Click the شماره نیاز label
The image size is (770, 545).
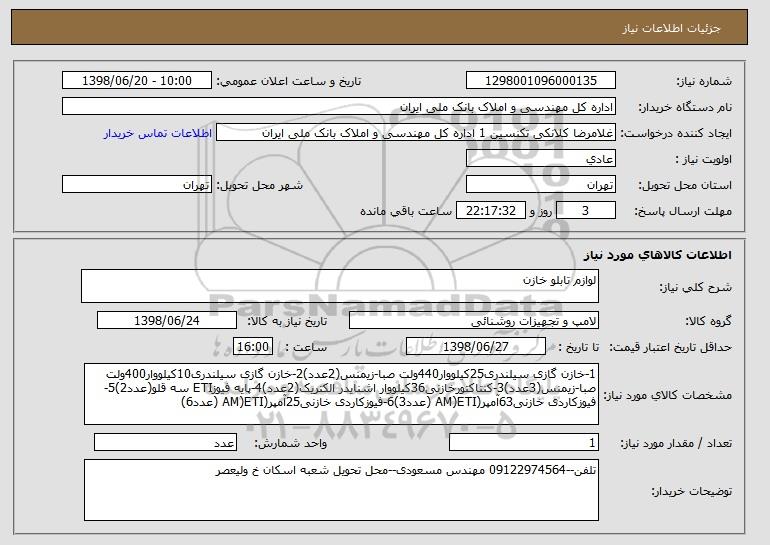704,82
